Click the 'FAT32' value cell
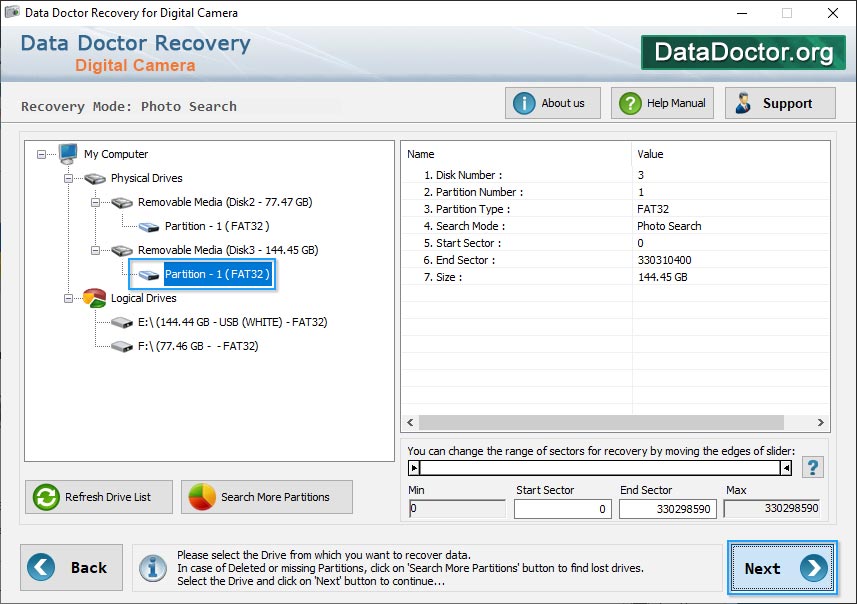 tap(653, 209)
